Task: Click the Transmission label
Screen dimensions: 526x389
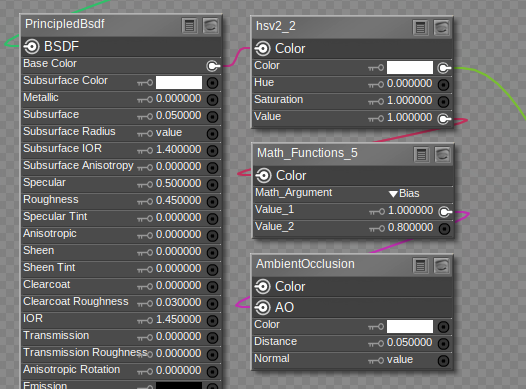Action: coord(56,335)
